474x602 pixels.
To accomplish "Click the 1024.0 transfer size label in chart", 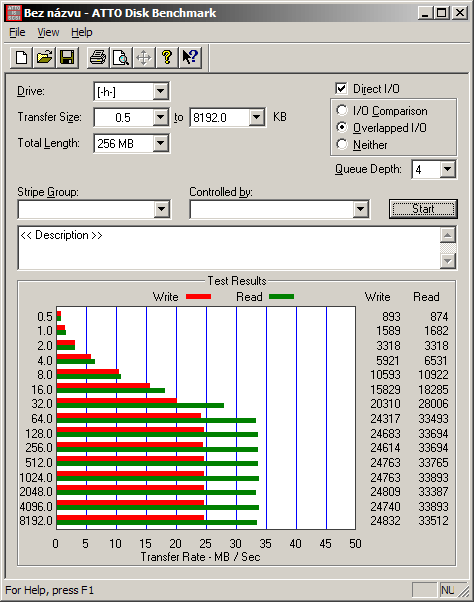I will [36, 478].
